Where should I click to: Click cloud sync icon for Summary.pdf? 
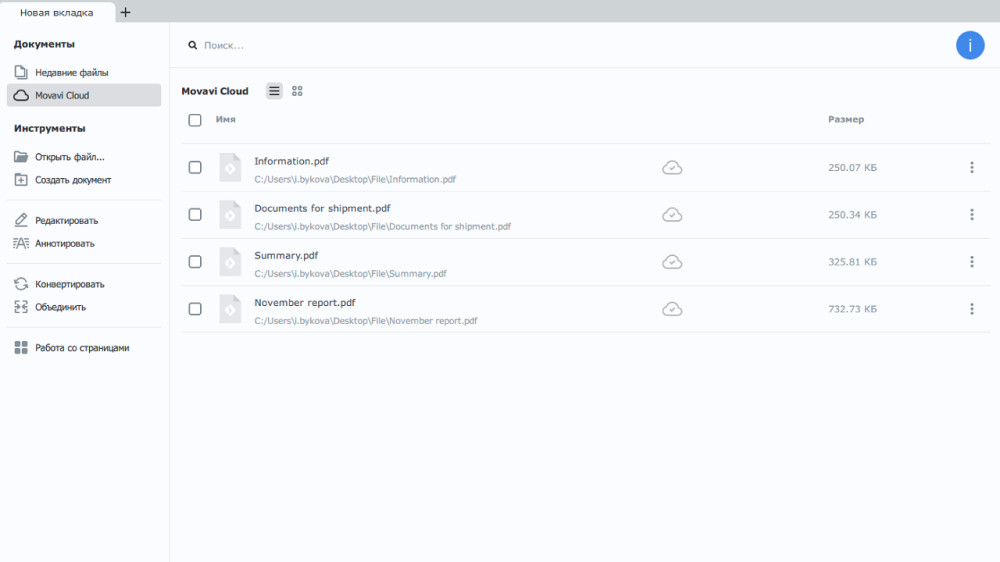coord(672,262)
